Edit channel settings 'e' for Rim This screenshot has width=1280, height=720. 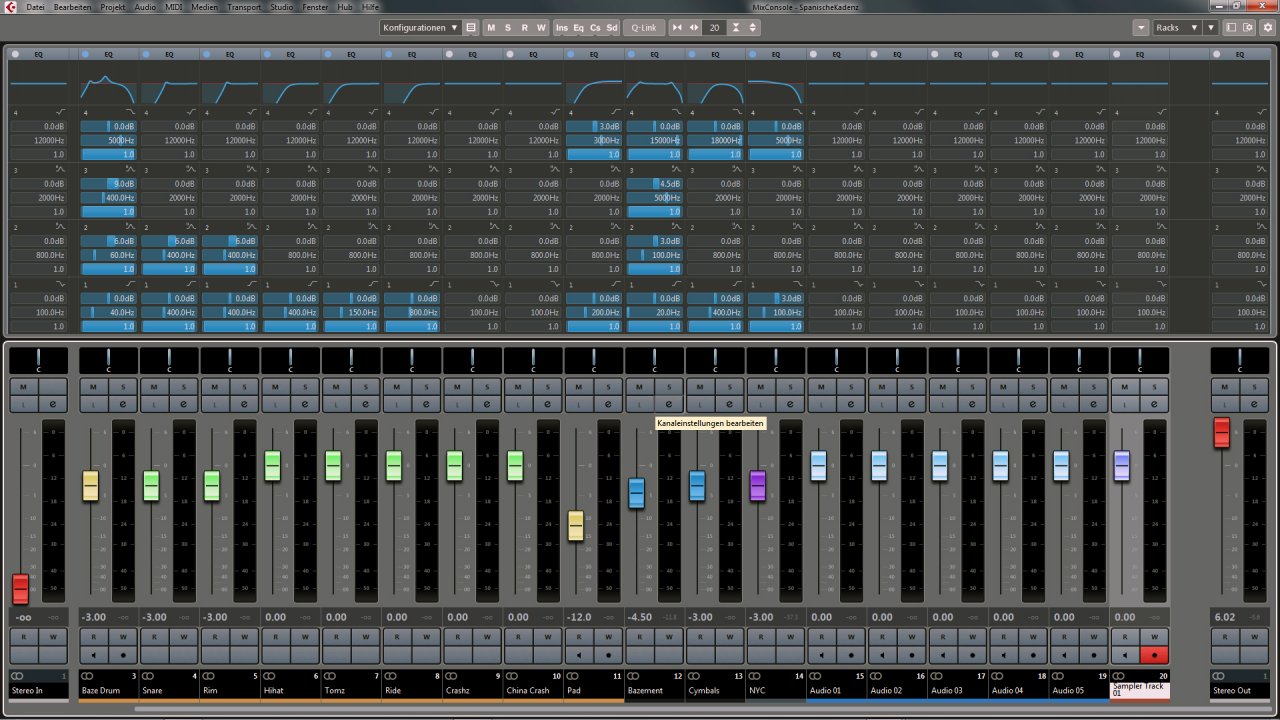pyautogui.click(x=244, y=403)
